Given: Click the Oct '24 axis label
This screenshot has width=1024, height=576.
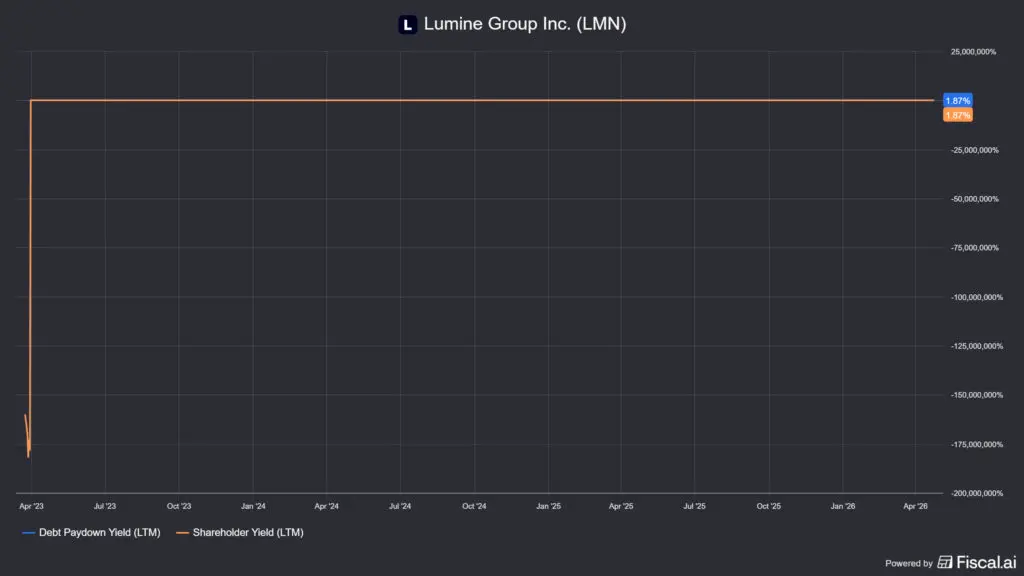Looking at the screenshot, I should (x=474, y=506).
